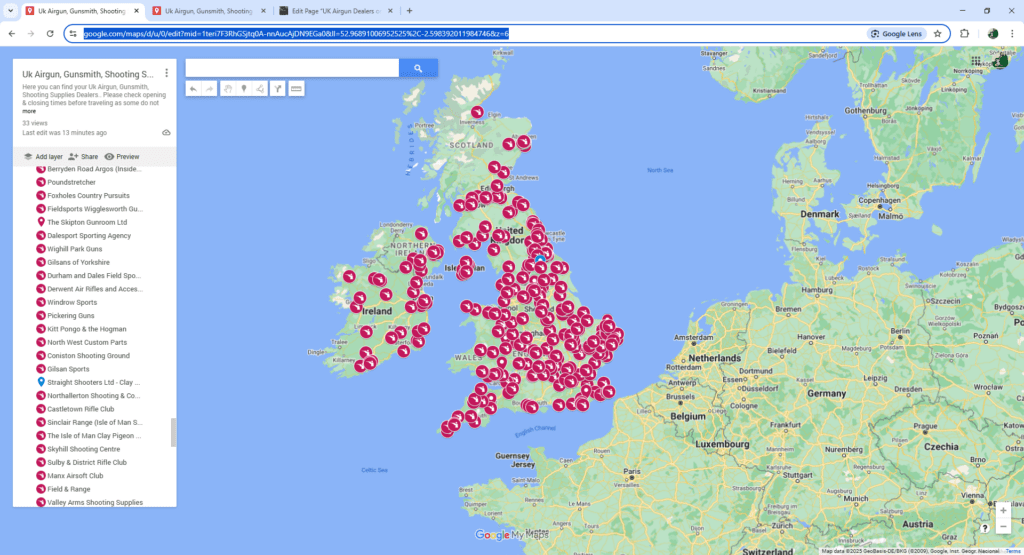The height and width of the screenshot is (555, 1024).
Task: Select Kitt Pongo & the Hogman entry
Action: [x=87, y=329]
